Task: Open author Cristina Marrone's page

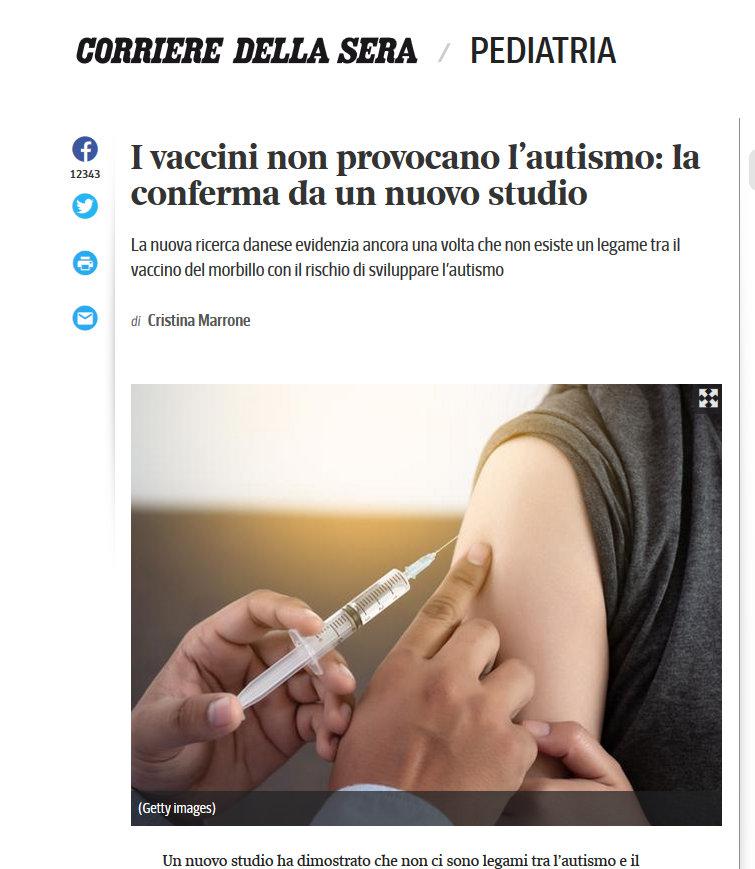Action: (x=198, y=320)
